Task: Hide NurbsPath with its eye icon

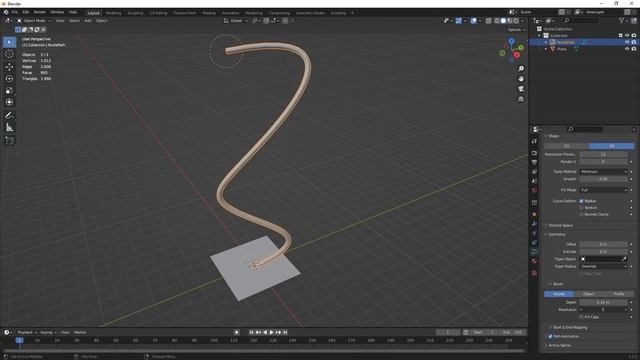Action: 627,42
